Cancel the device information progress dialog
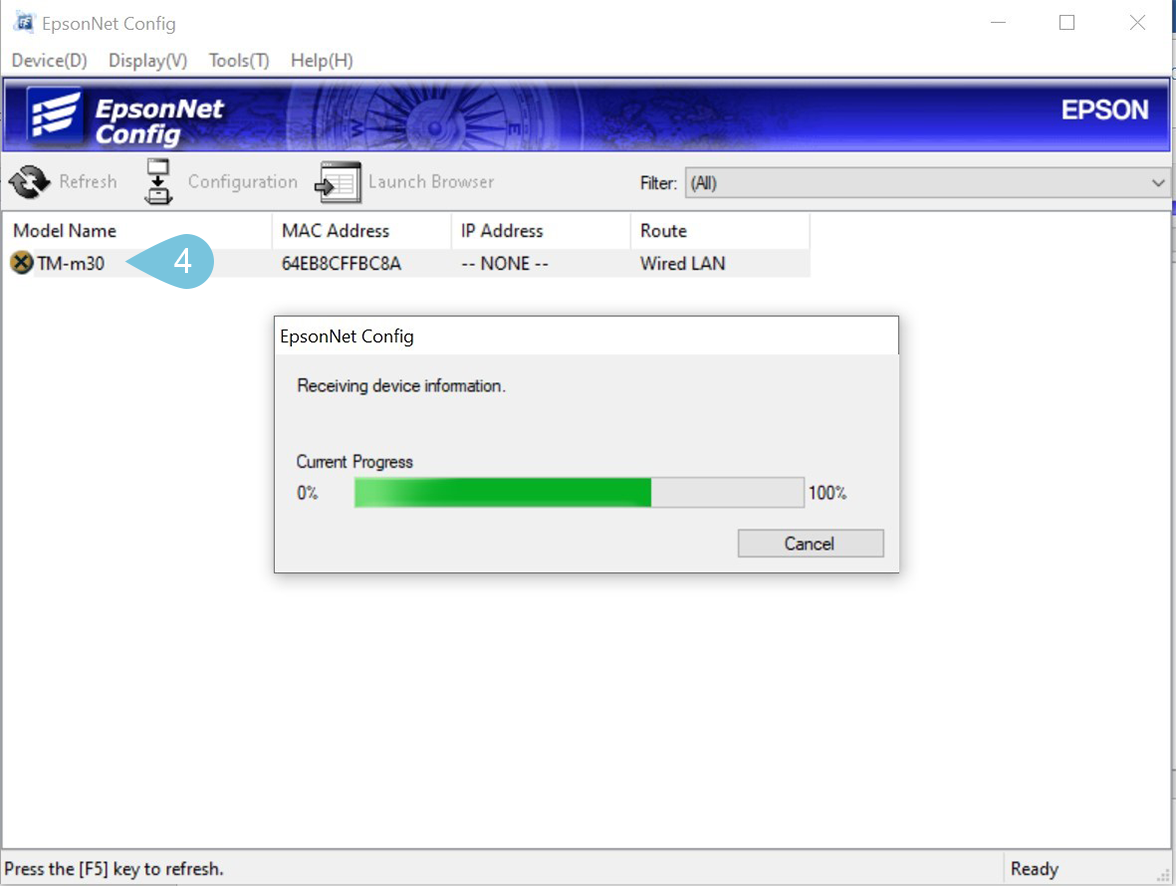The image size is (1176, 886). (810, 544)
